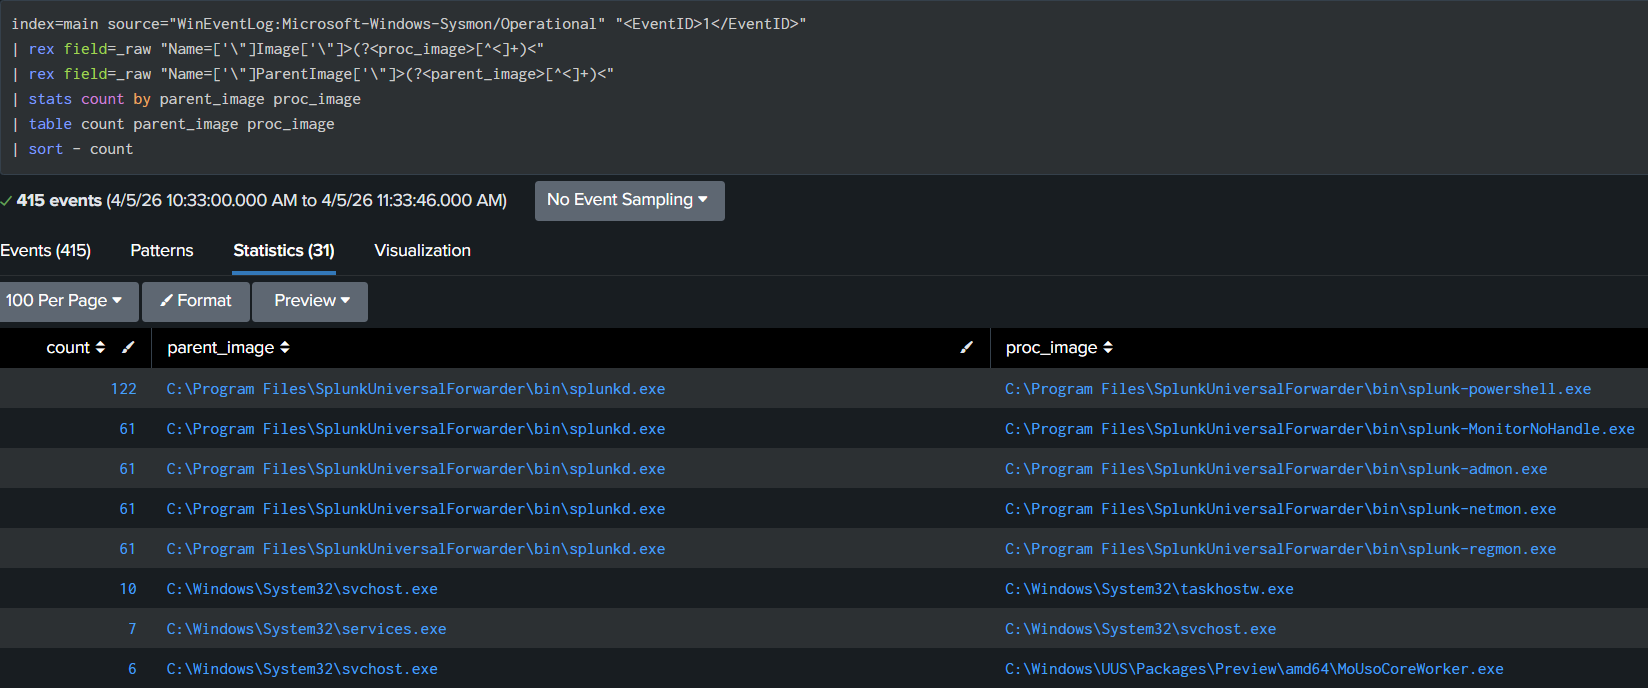
Task: Expand the No Event Sampling dropdown
Action: (628, 200)
